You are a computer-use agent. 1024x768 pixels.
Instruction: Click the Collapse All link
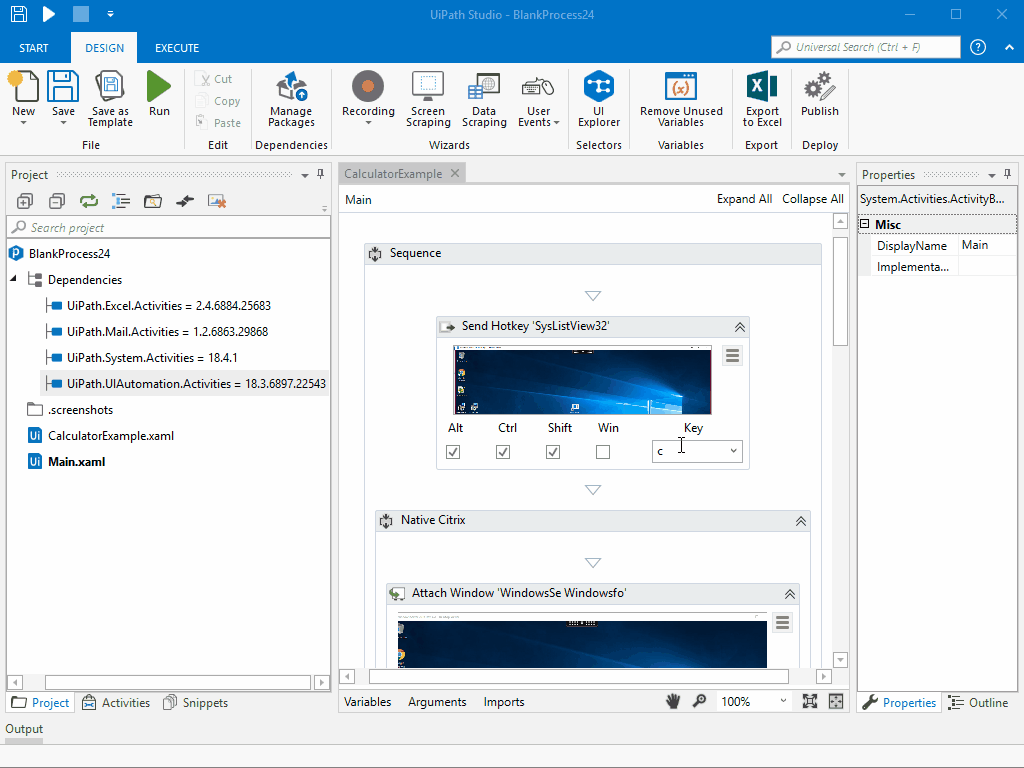point(813,199)
